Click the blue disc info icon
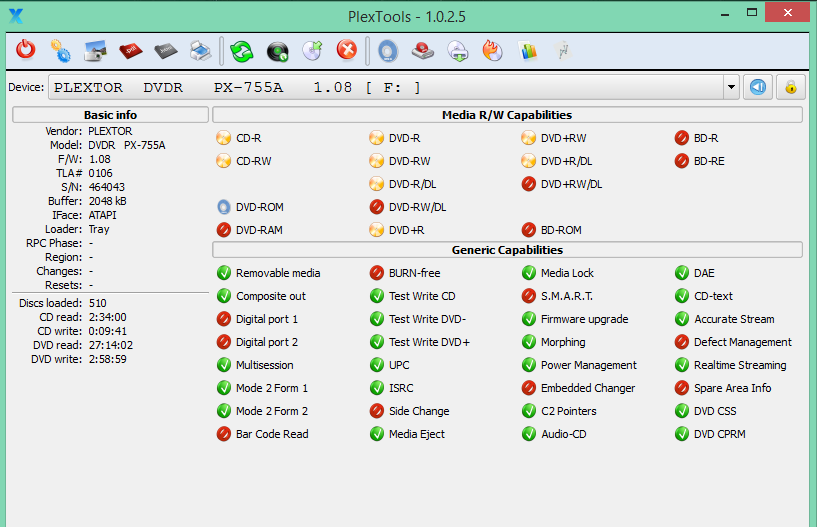This screenshot has height=527, width=817. point(388,51)
